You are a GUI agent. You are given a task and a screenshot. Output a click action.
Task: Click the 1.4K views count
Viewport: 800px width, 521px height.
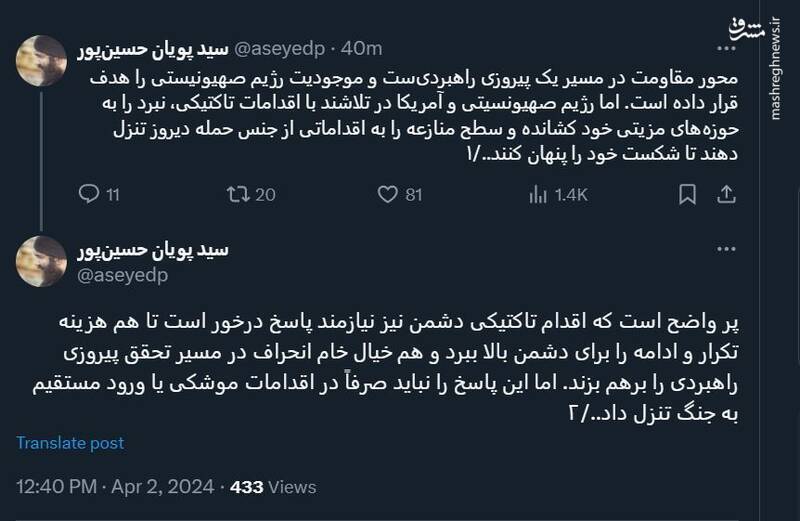click(571, 195)
